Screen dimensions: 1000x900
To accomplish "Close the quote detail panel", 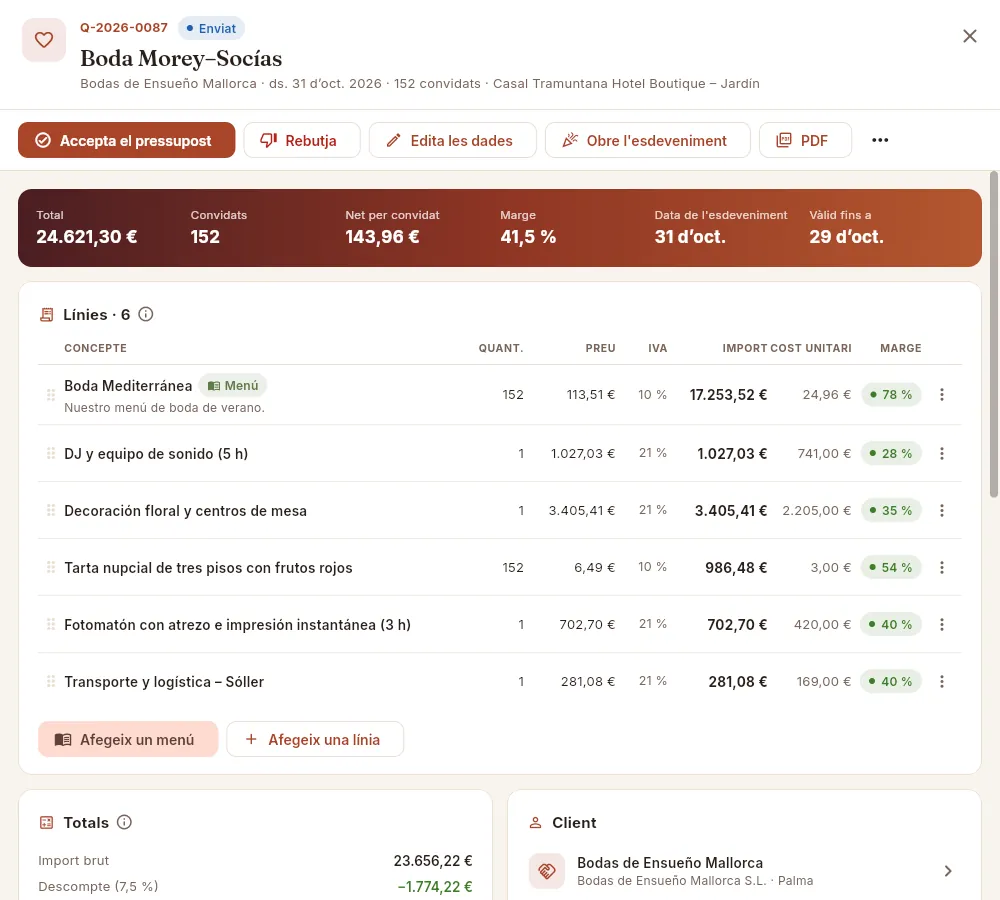I will point(969,36).
